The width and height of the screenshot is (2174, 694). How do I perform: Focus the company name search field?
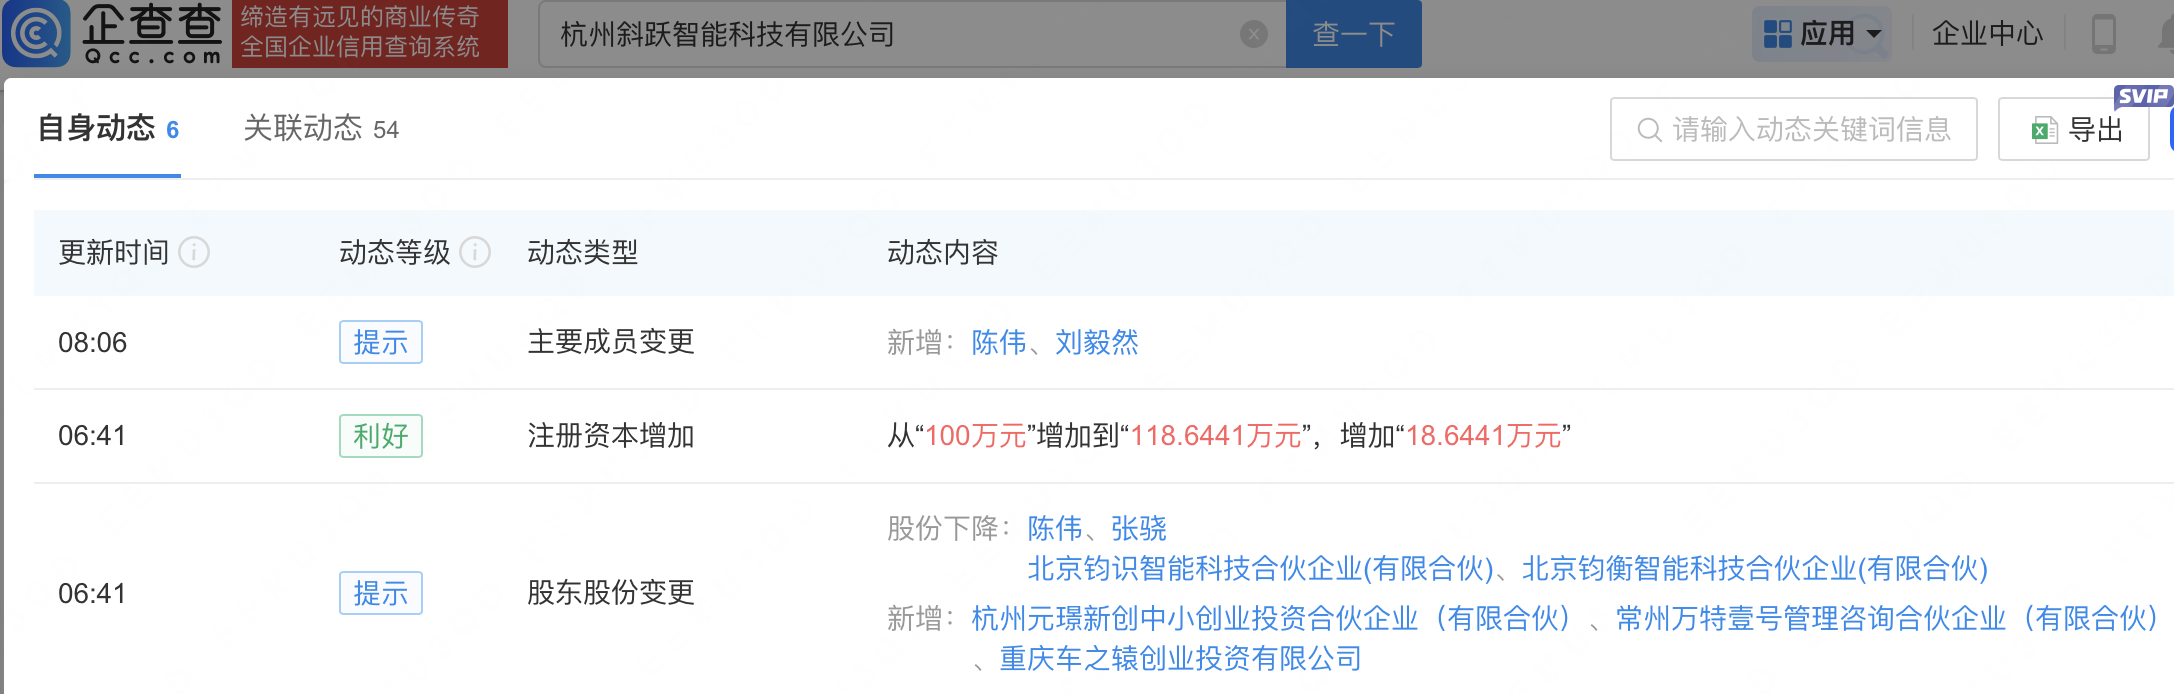[x=890, y=35]
